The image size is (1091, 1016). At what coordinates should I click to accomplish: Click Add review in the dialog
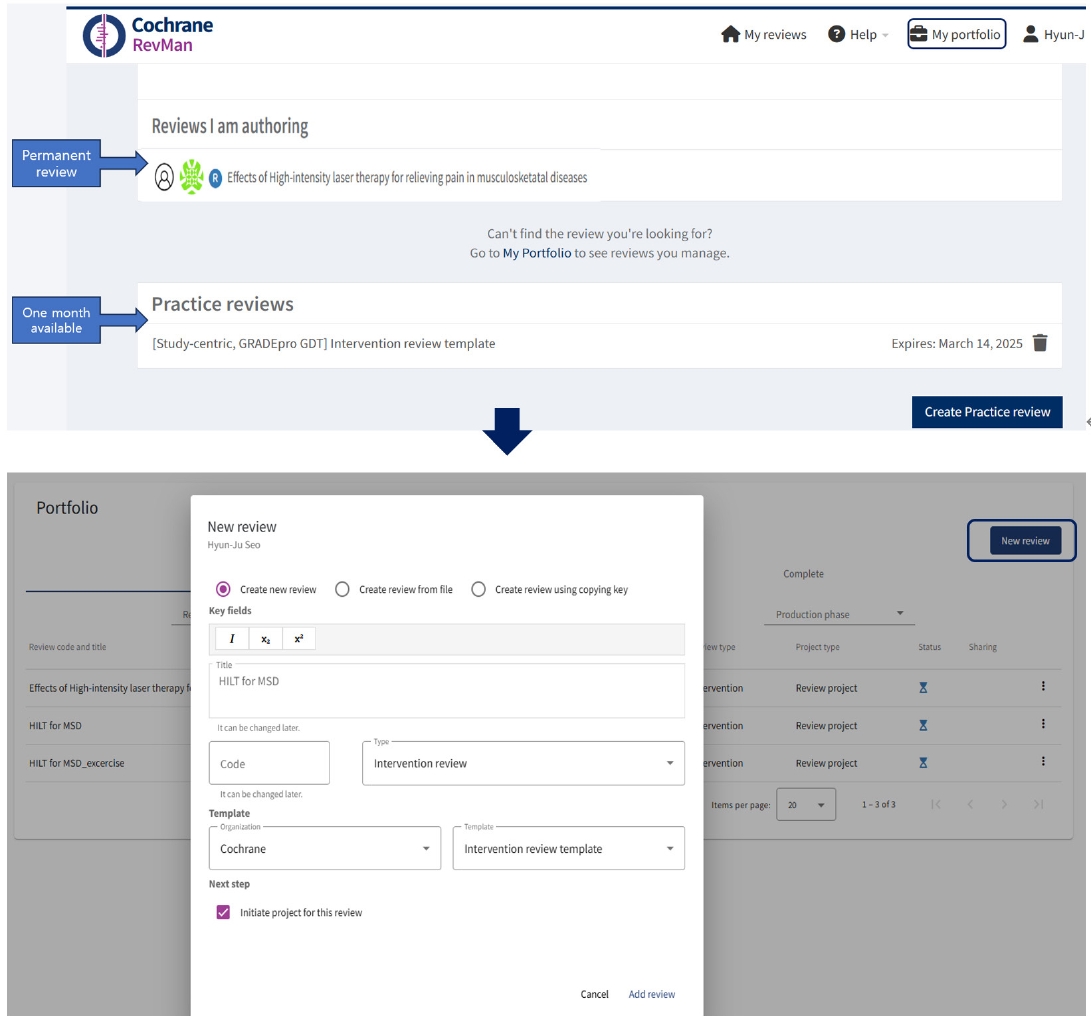coord(651,994)
